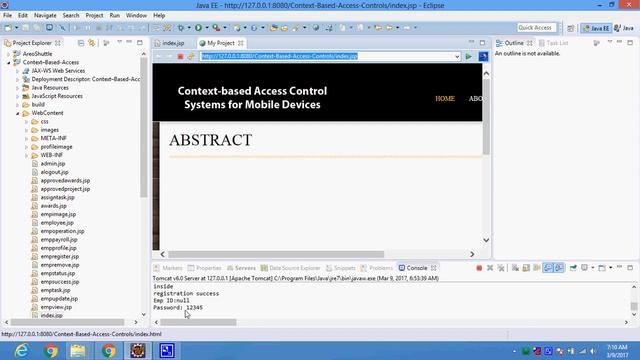The width and height of the screenshot is (640, 360).
Task: Open File Explorer from taskbar
Action: coord(78,351)
